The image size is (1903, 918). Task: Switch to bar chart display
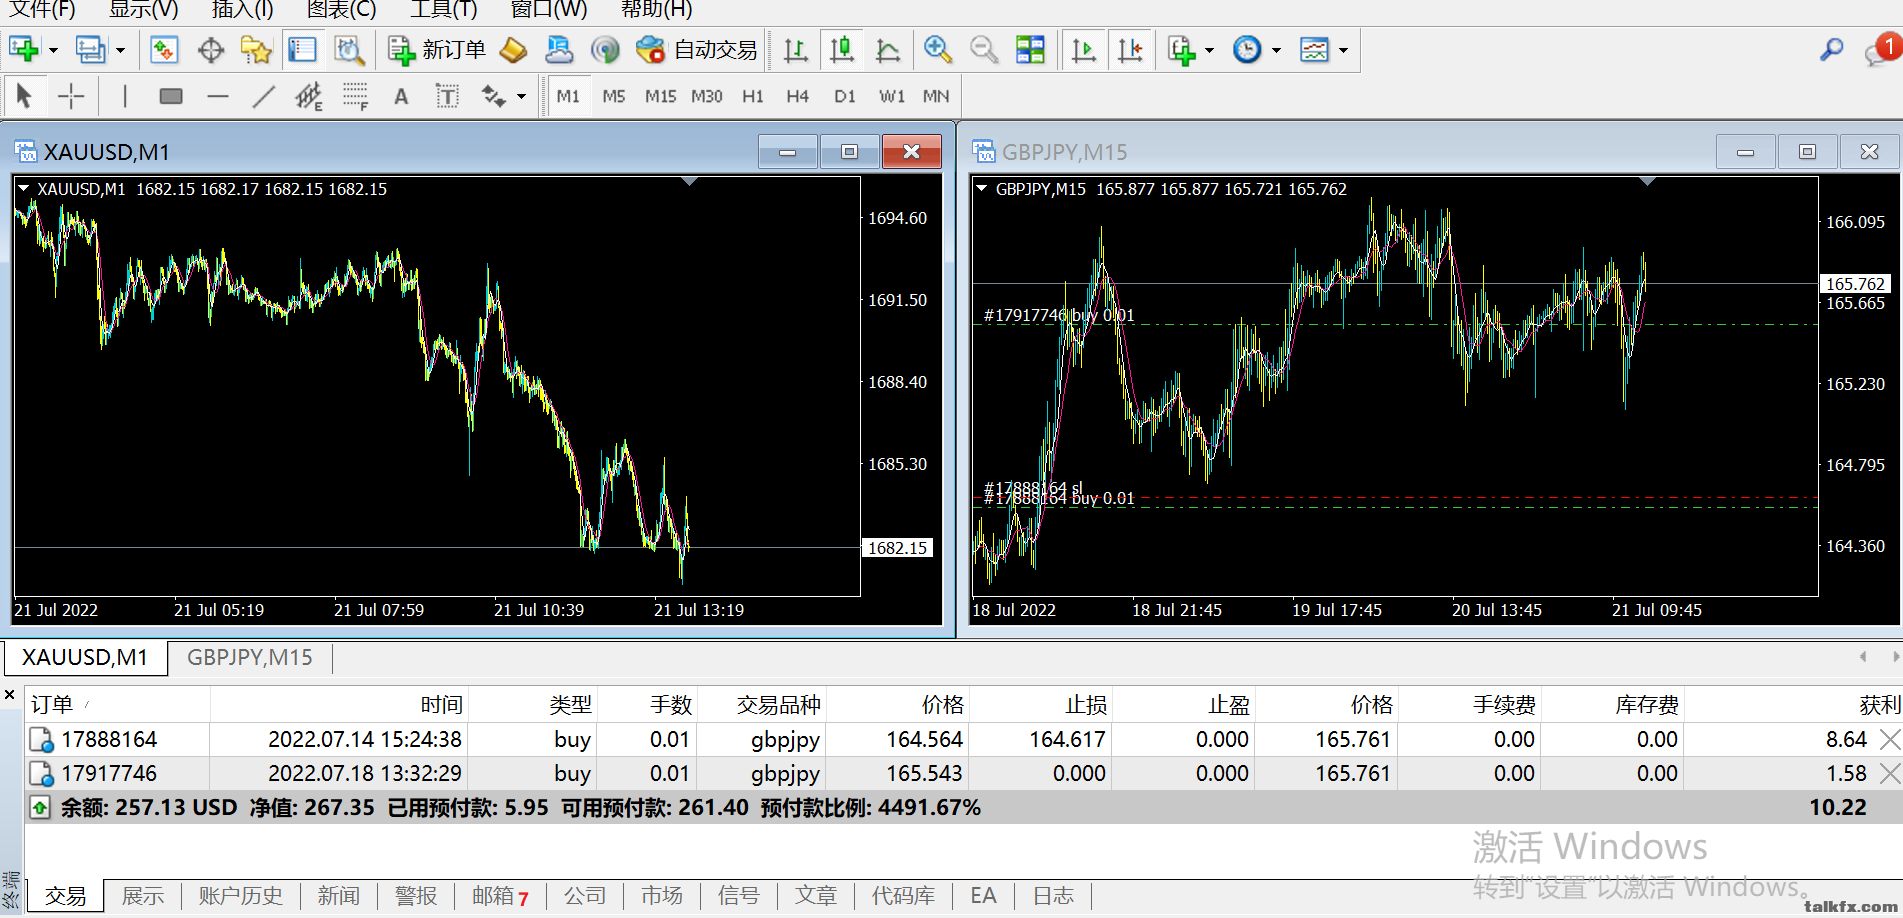(796, 49)
